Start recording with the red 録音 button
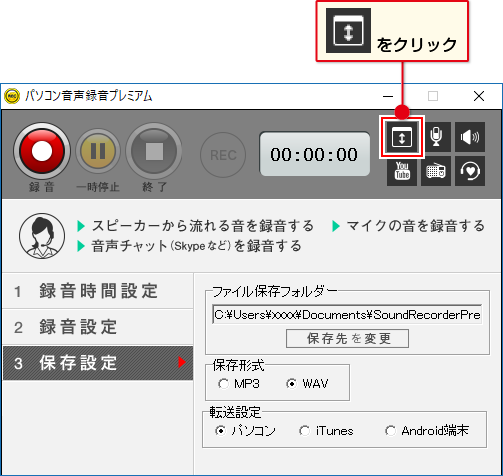The height and width of the screenshot is (476, 503). [x=42, y=151]
